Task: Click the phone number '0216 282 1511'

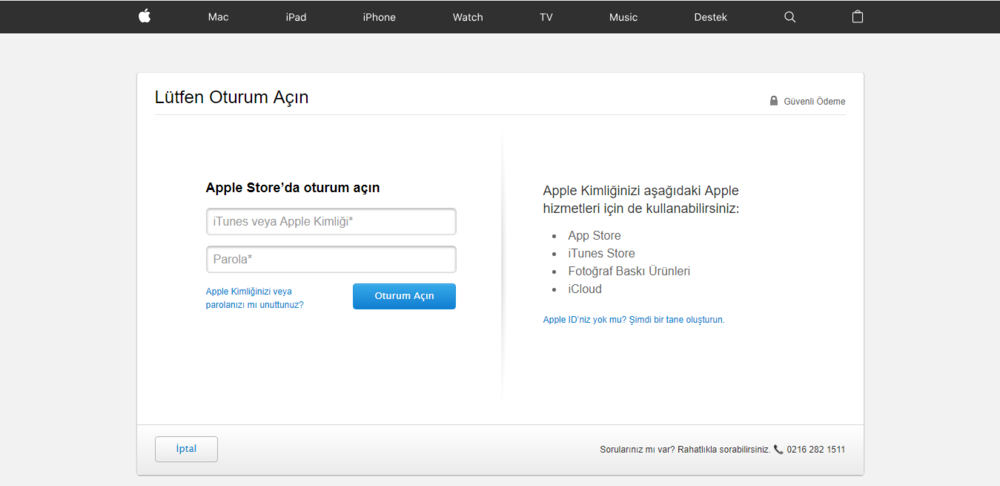Action: click(816, 450)
